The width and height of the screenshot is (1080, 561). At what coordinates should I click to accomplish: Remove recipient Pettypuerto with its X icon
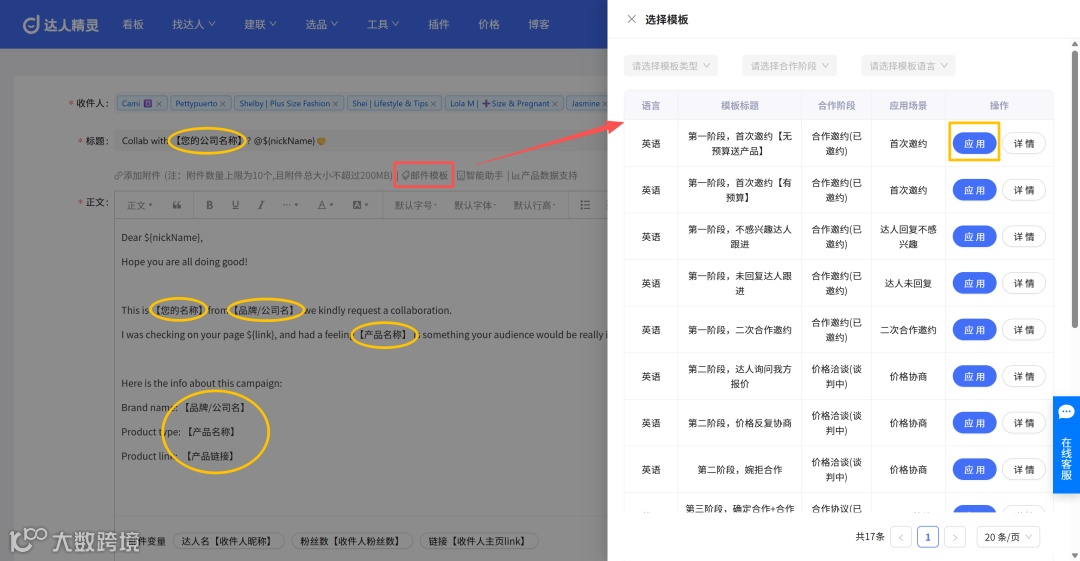coord(222,104)
